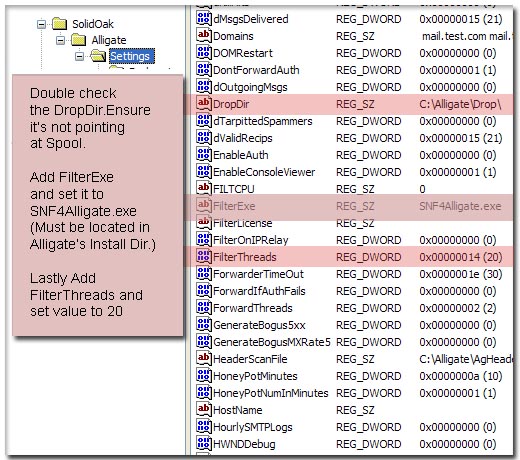Image resolution: width=520 pixels, height=460 pixels.
Task: Select the EnableConsoleViewer value name
Action: pyautogui.click(x=264, y=172)
